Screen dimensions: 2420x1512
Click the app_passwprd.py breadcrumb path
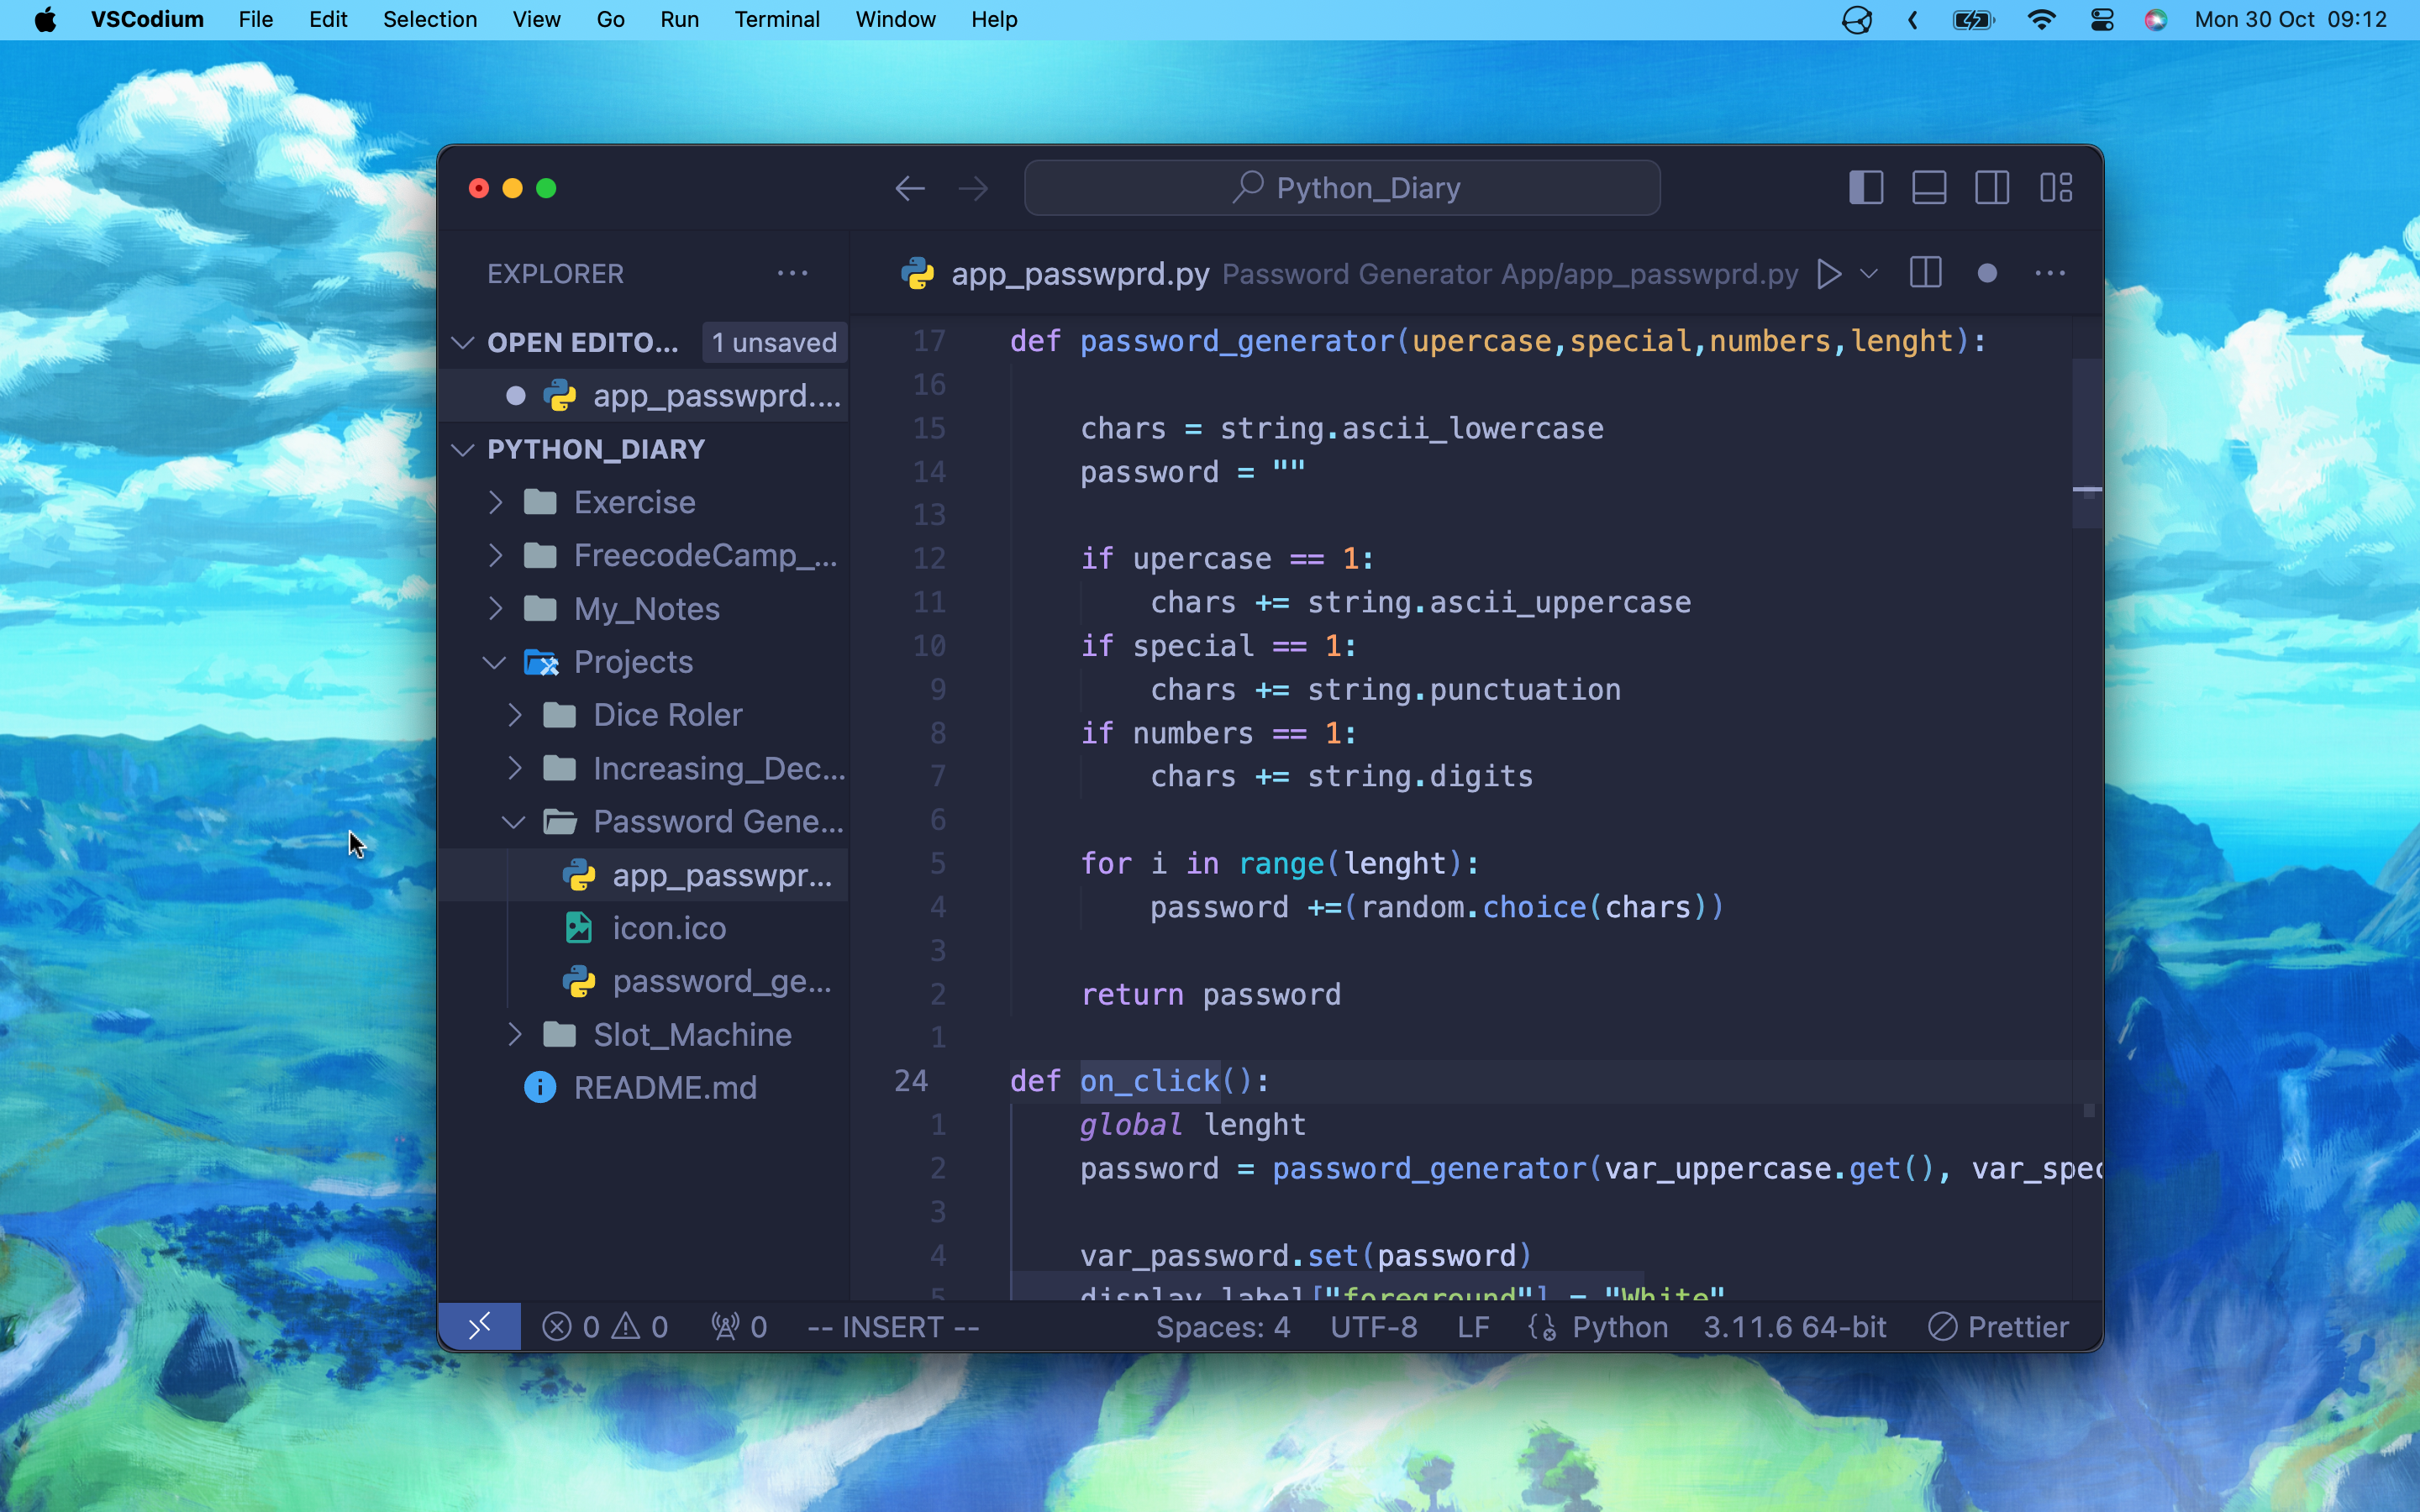tap(1510, 274)
